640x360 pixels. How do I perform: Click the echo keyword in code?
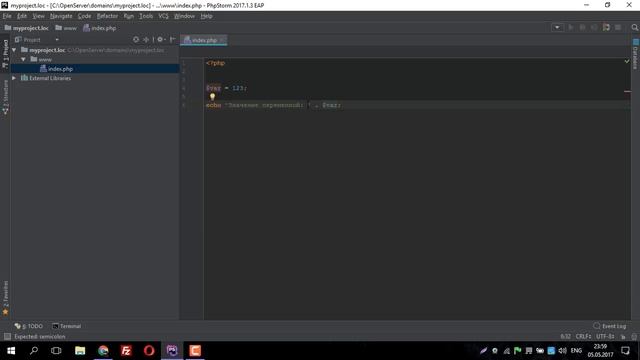pyautogui.click(x=213, y=105)
